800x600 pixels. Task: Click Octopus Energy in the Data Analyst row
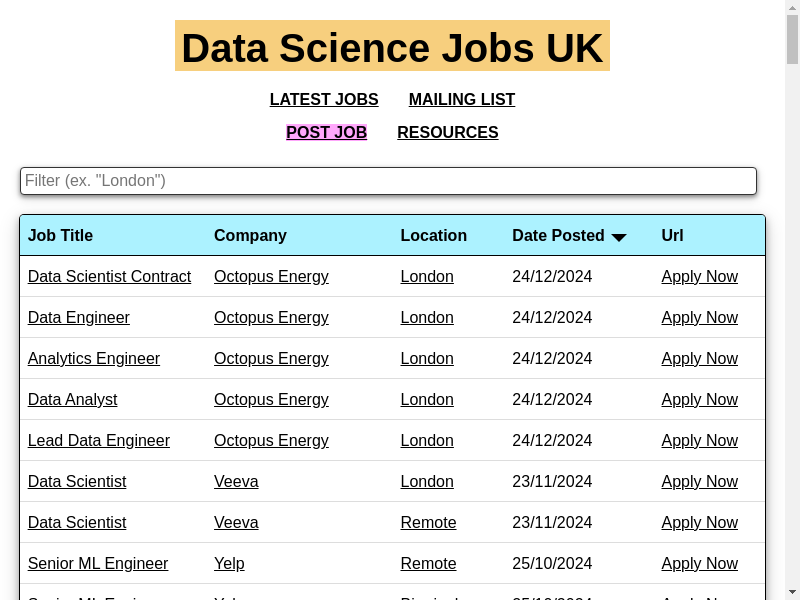click(271, 400)
